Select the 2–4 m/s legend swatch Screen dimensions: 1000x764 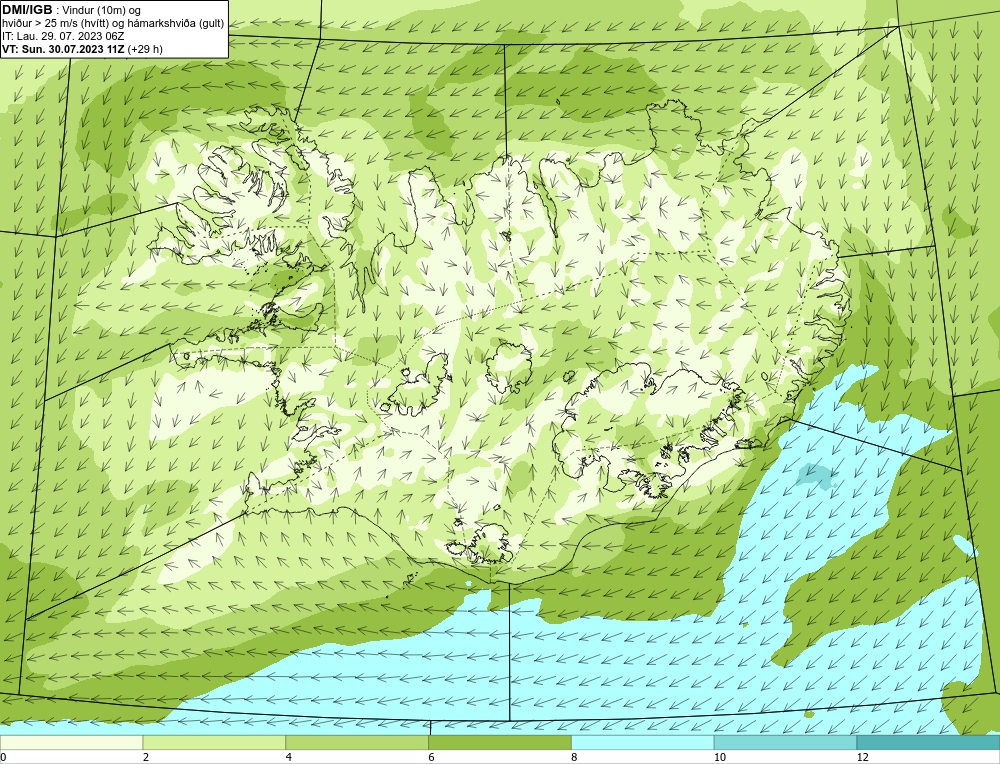click(214, 743)
